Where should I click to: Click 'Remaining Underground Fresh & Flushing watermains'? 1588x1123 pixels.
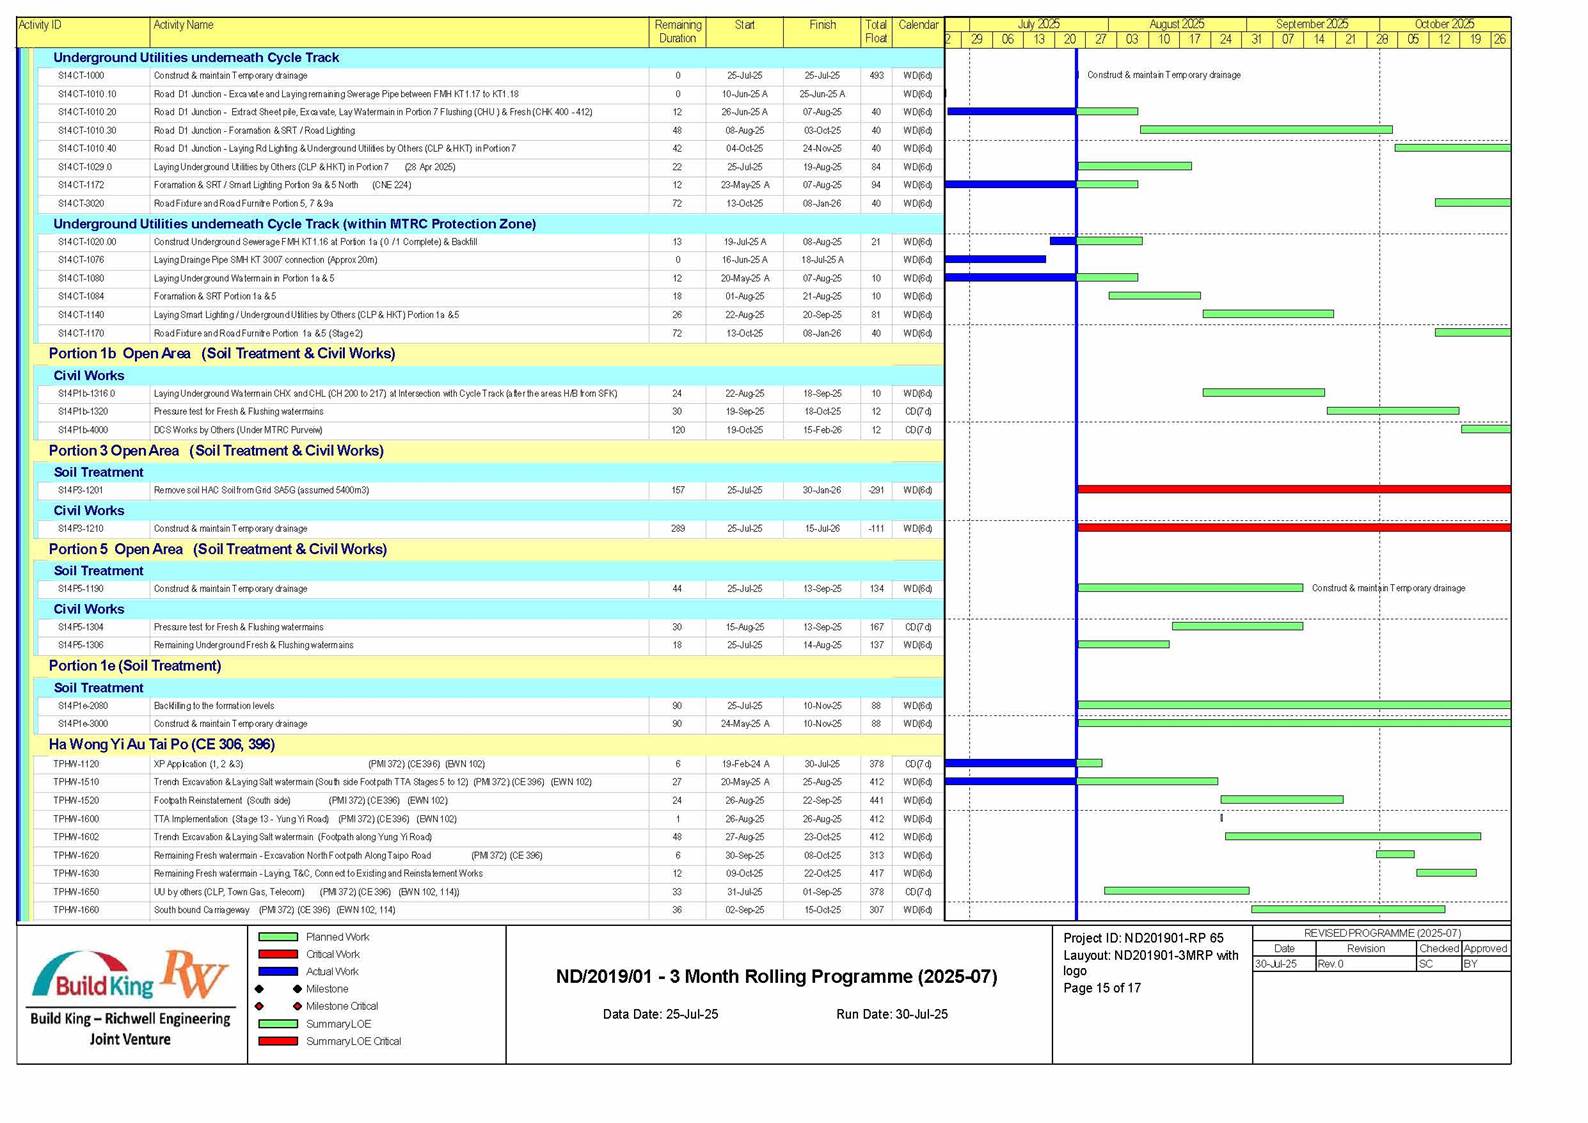click(253, 646)
